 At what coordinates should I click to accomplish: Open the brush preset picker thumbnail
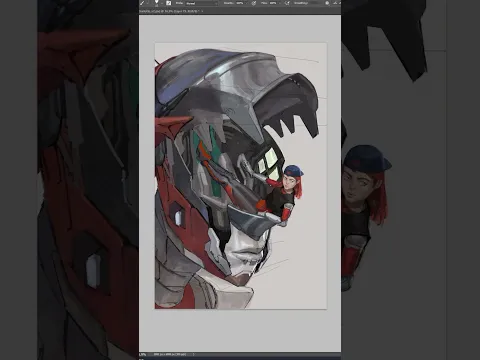point(157,3)
